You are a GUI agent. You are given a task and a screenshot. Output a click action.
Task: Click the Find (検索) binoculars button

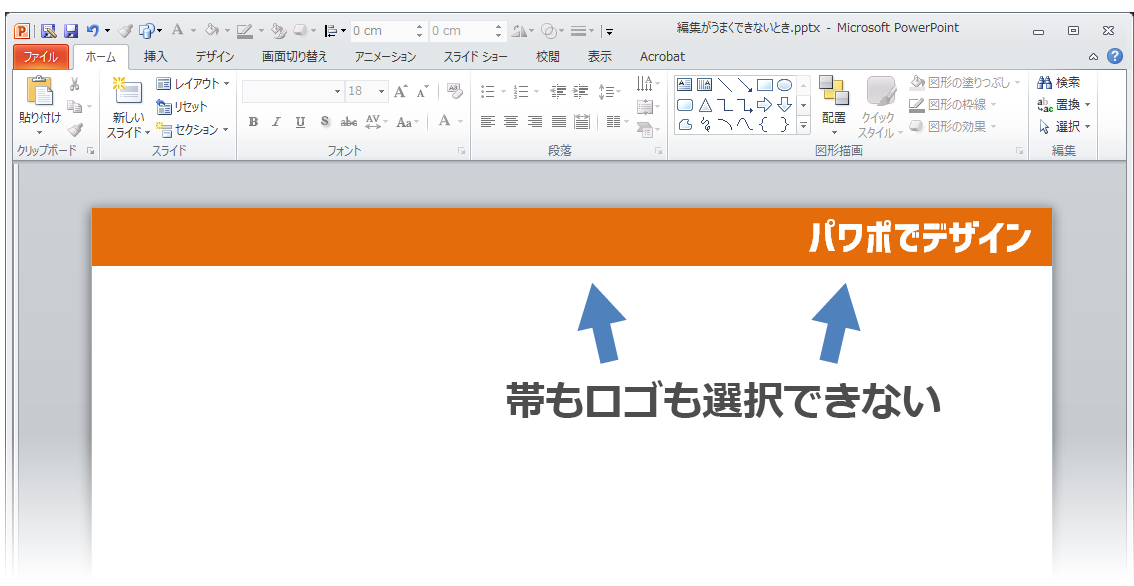pos(1059,82)
